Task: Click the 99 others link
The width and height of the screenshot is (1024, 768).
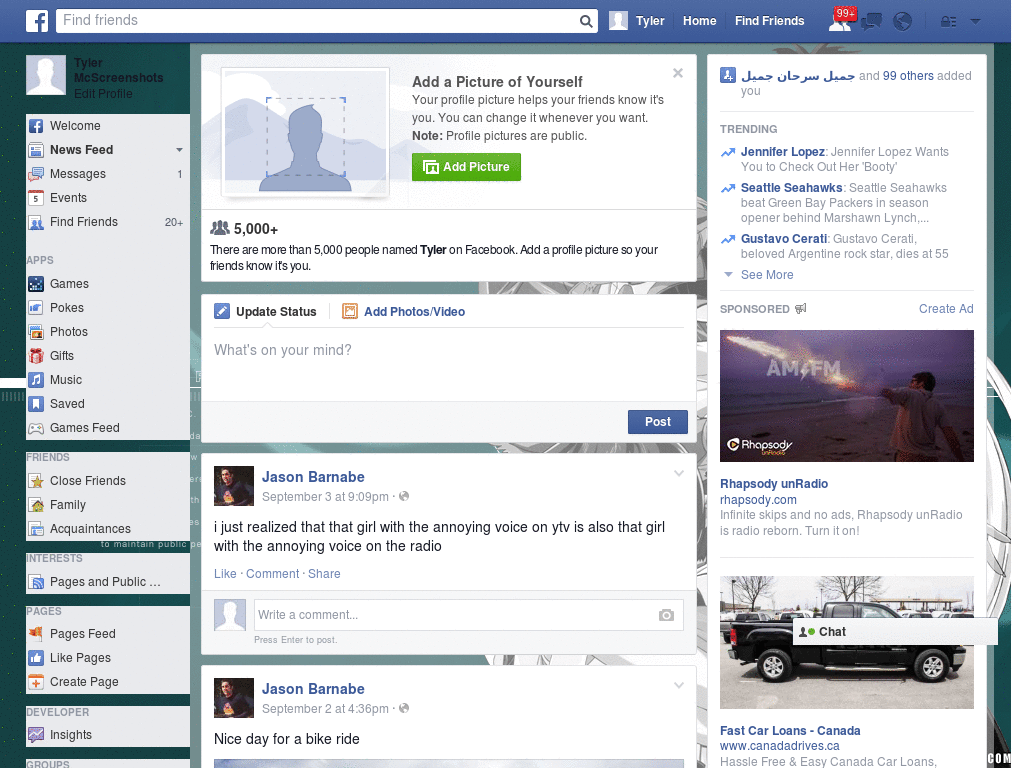Action: pyautogui.click(x=908, y=76)
